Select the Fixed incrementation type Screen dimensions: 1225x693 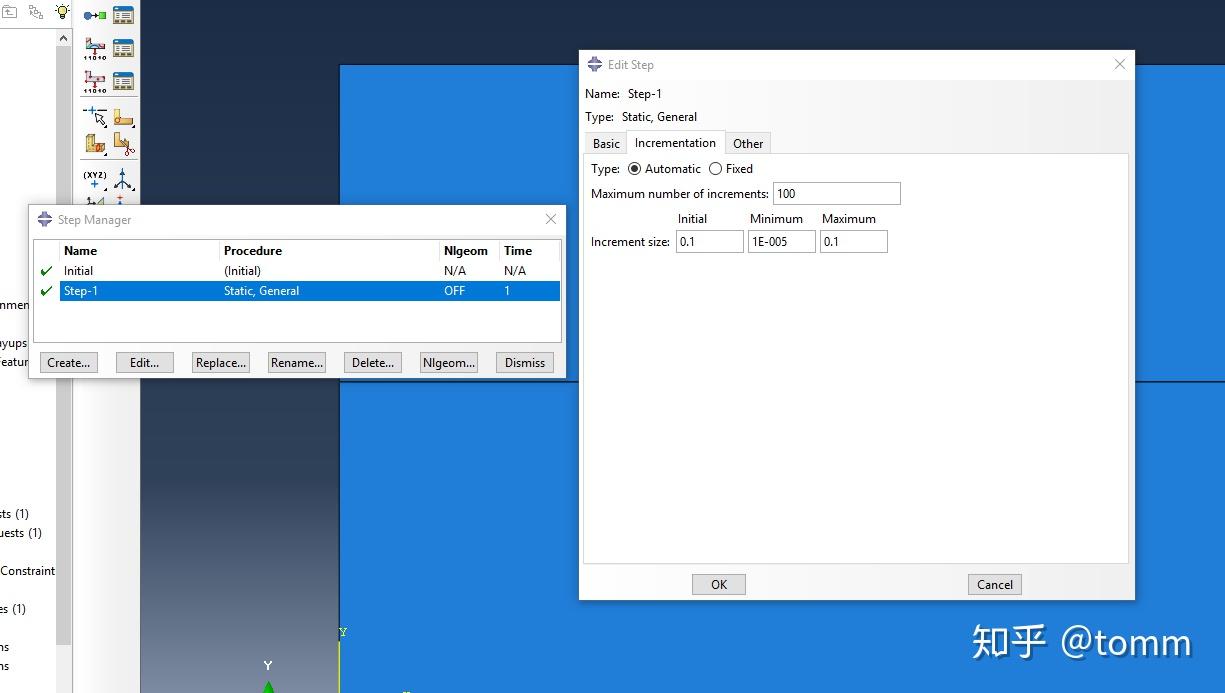[717, 168]
